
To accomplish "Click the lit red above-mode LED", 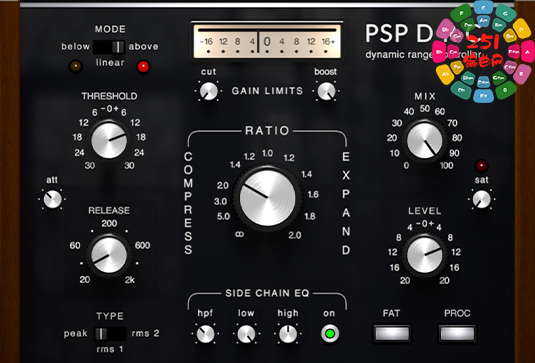I will [143, 67].
